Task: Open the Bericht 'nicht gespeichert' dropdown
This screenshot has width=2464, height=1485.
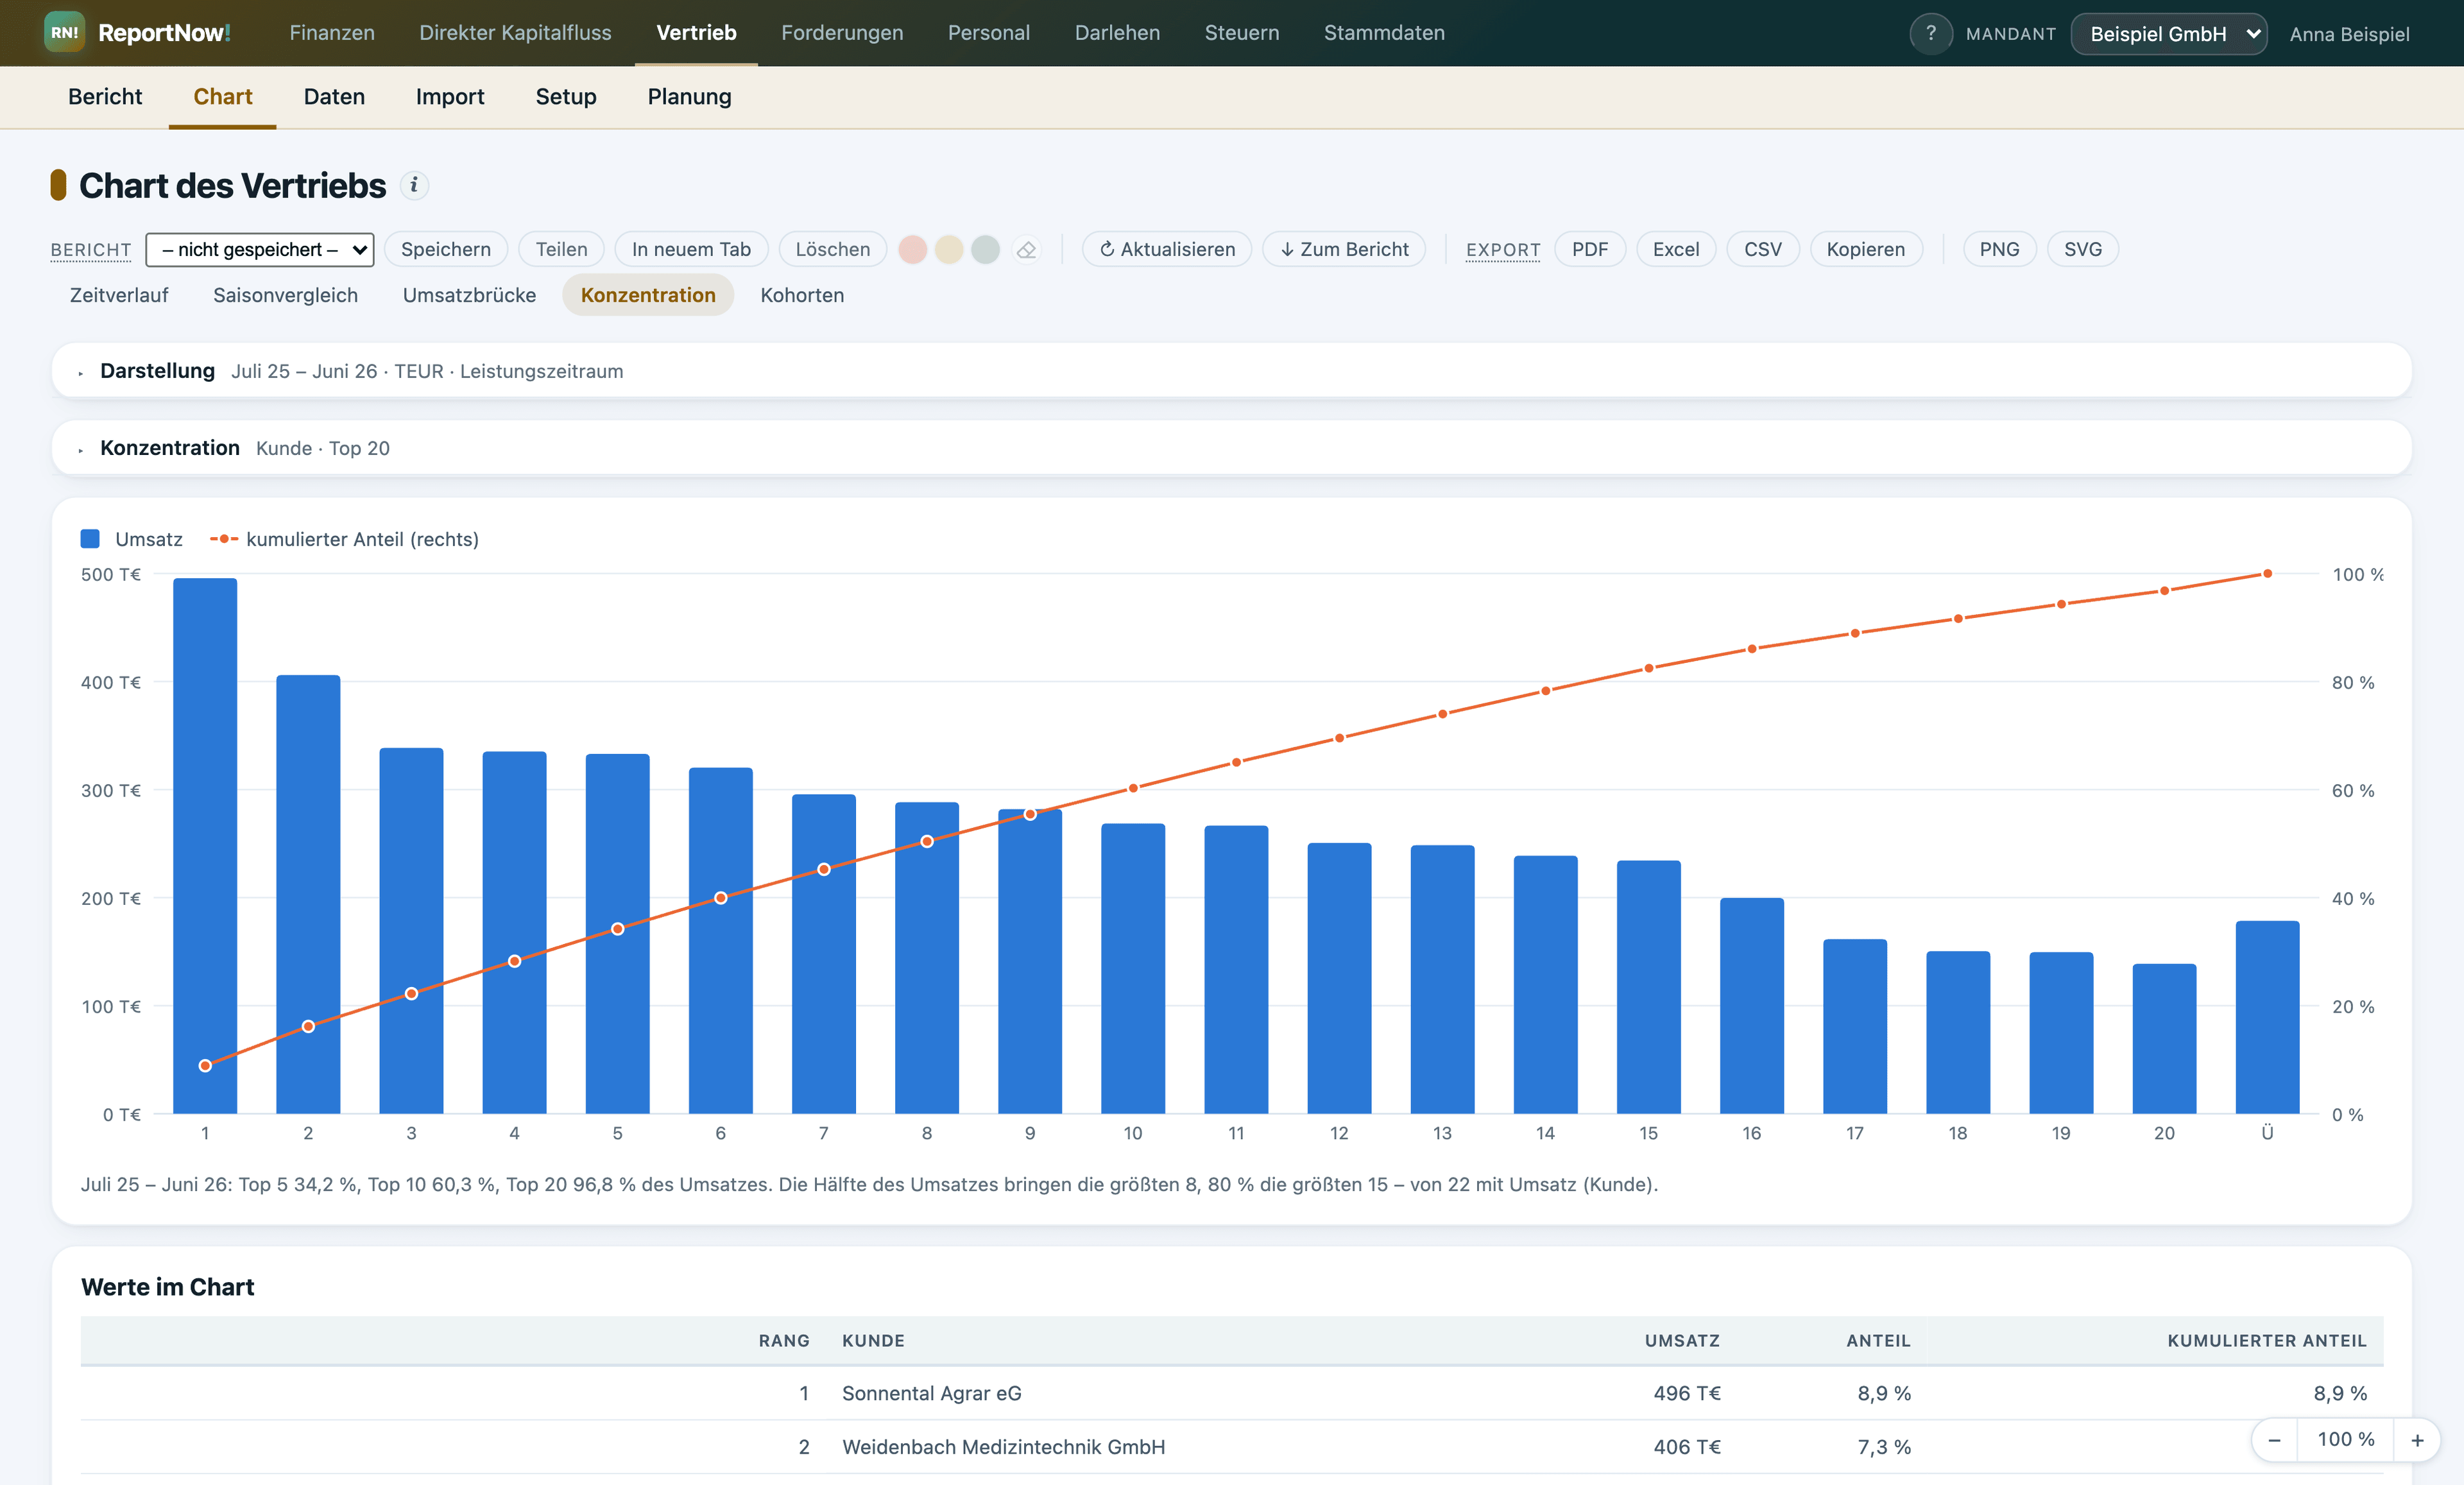Action: point(260,249)
